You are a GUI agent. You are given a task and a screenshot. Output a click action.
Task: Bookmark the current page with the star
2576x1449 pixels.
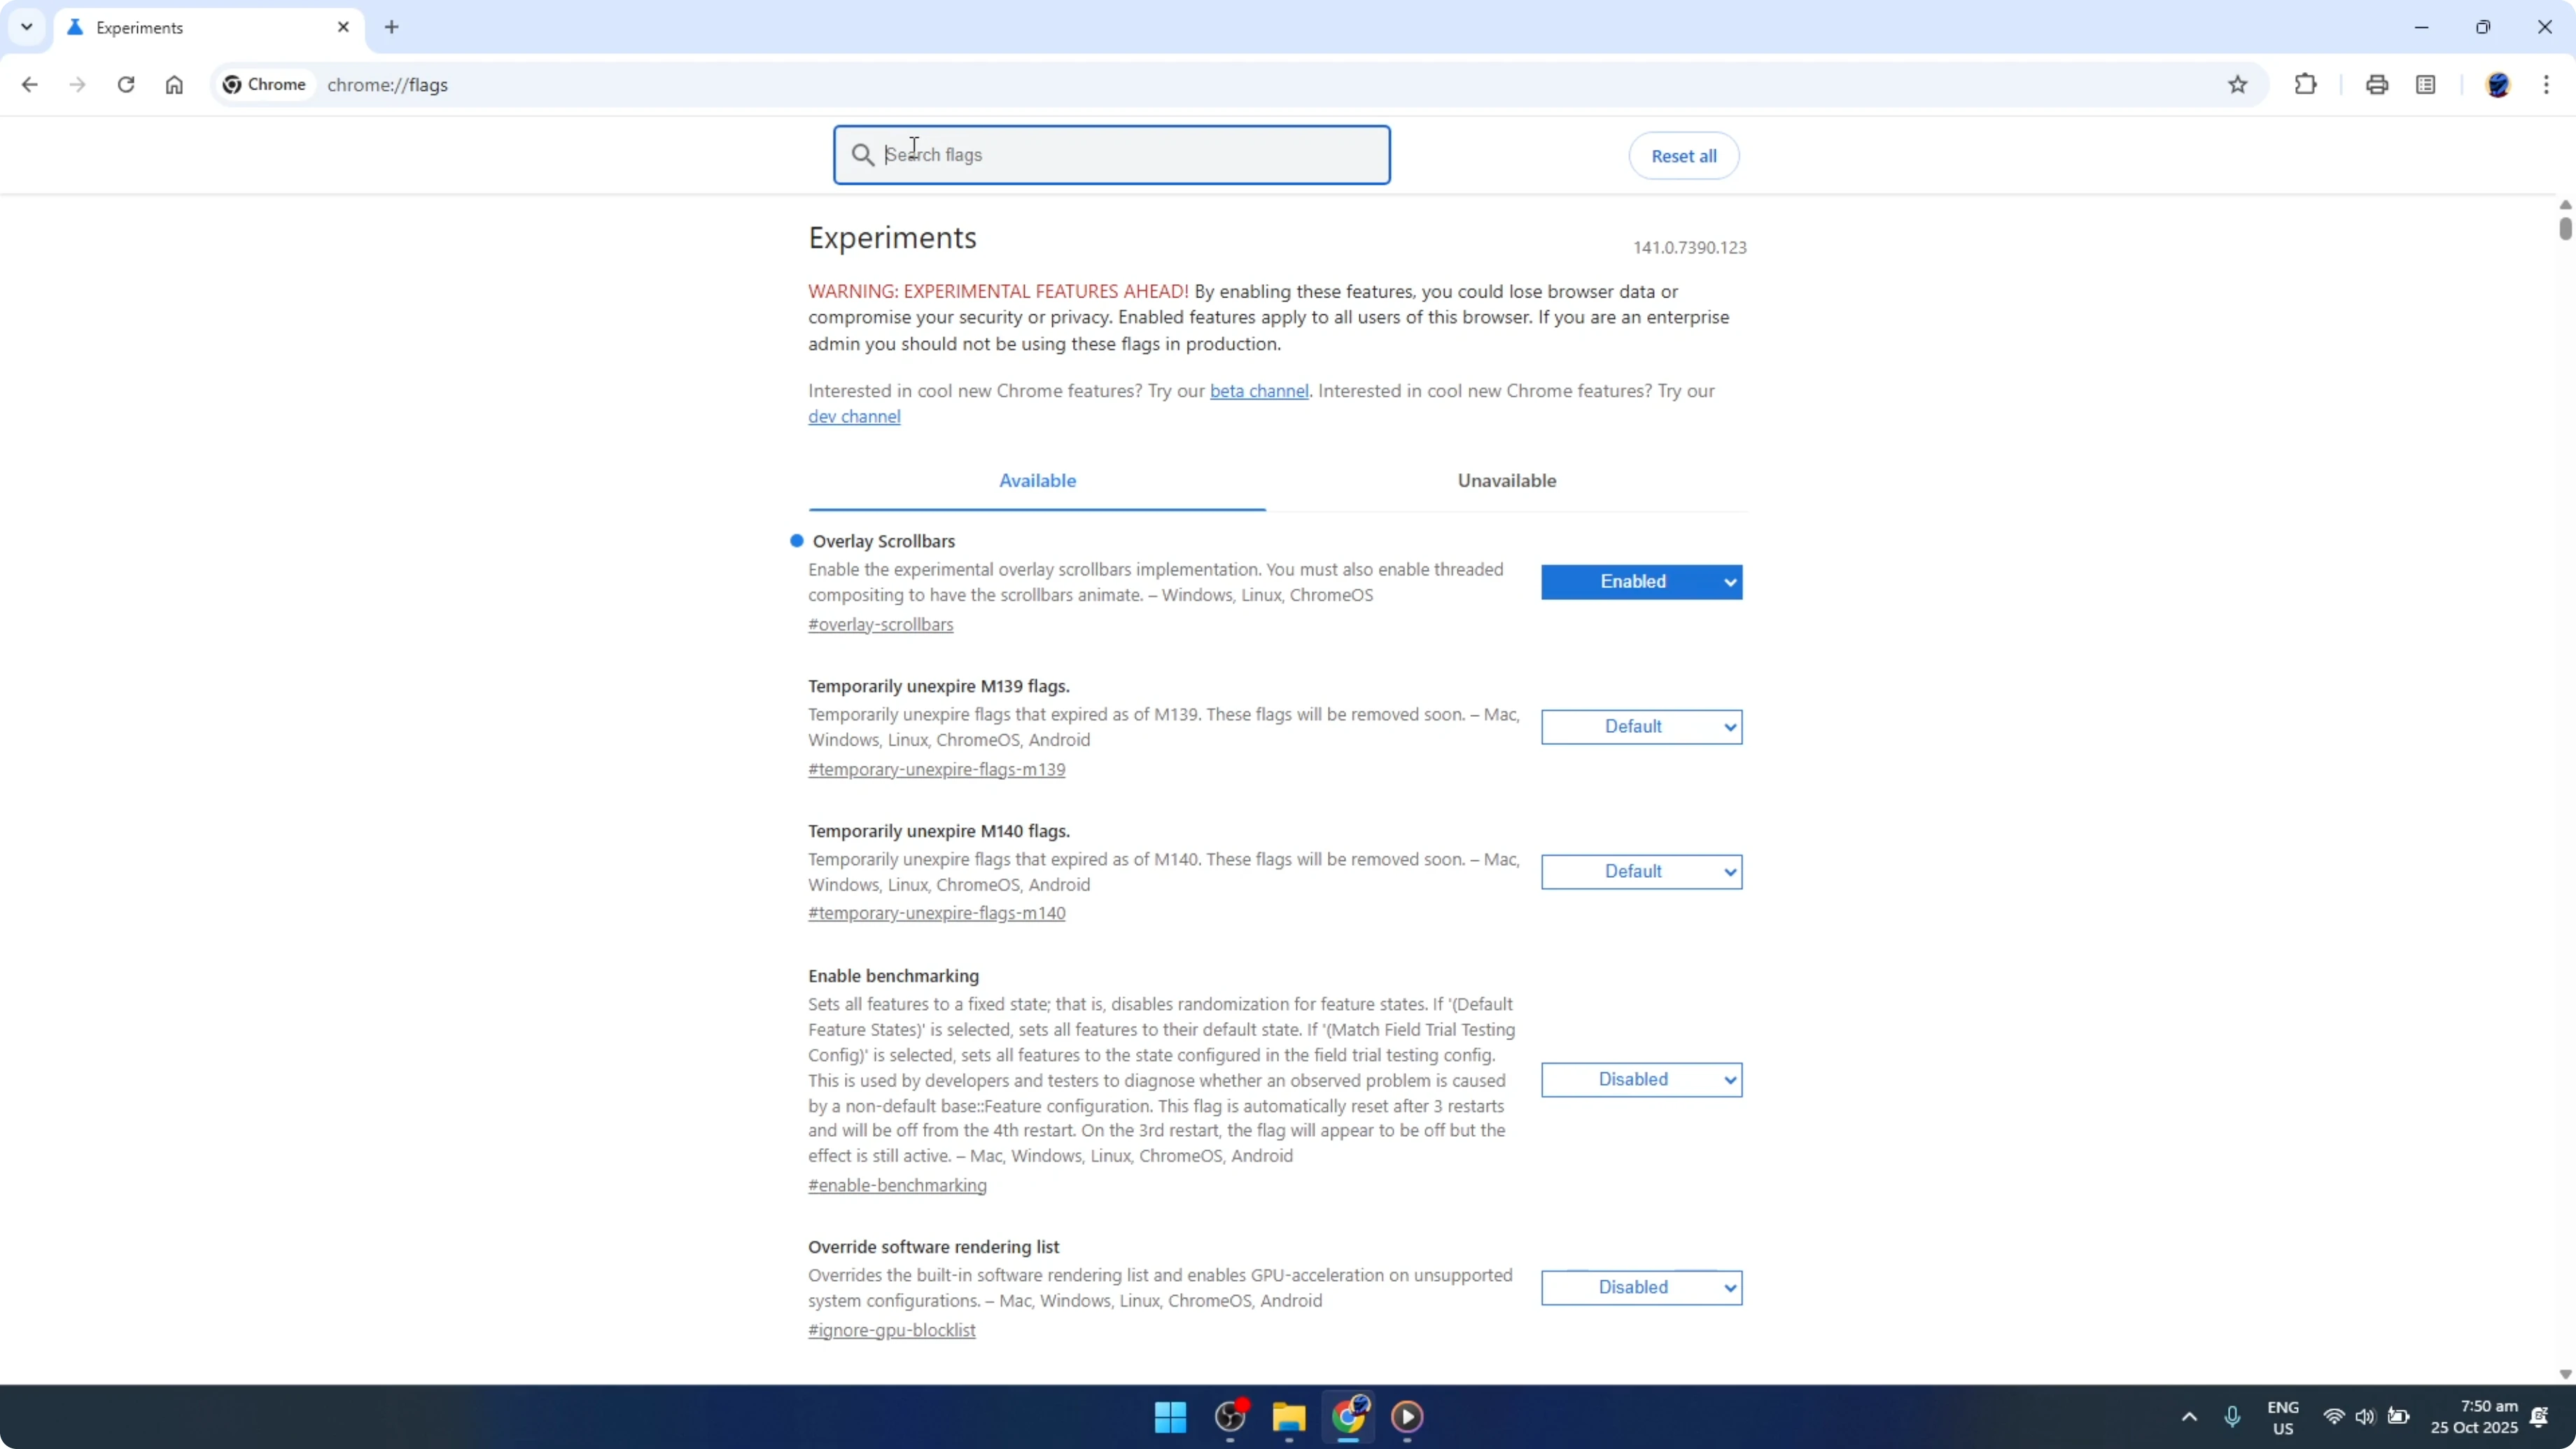(2239, 84)
